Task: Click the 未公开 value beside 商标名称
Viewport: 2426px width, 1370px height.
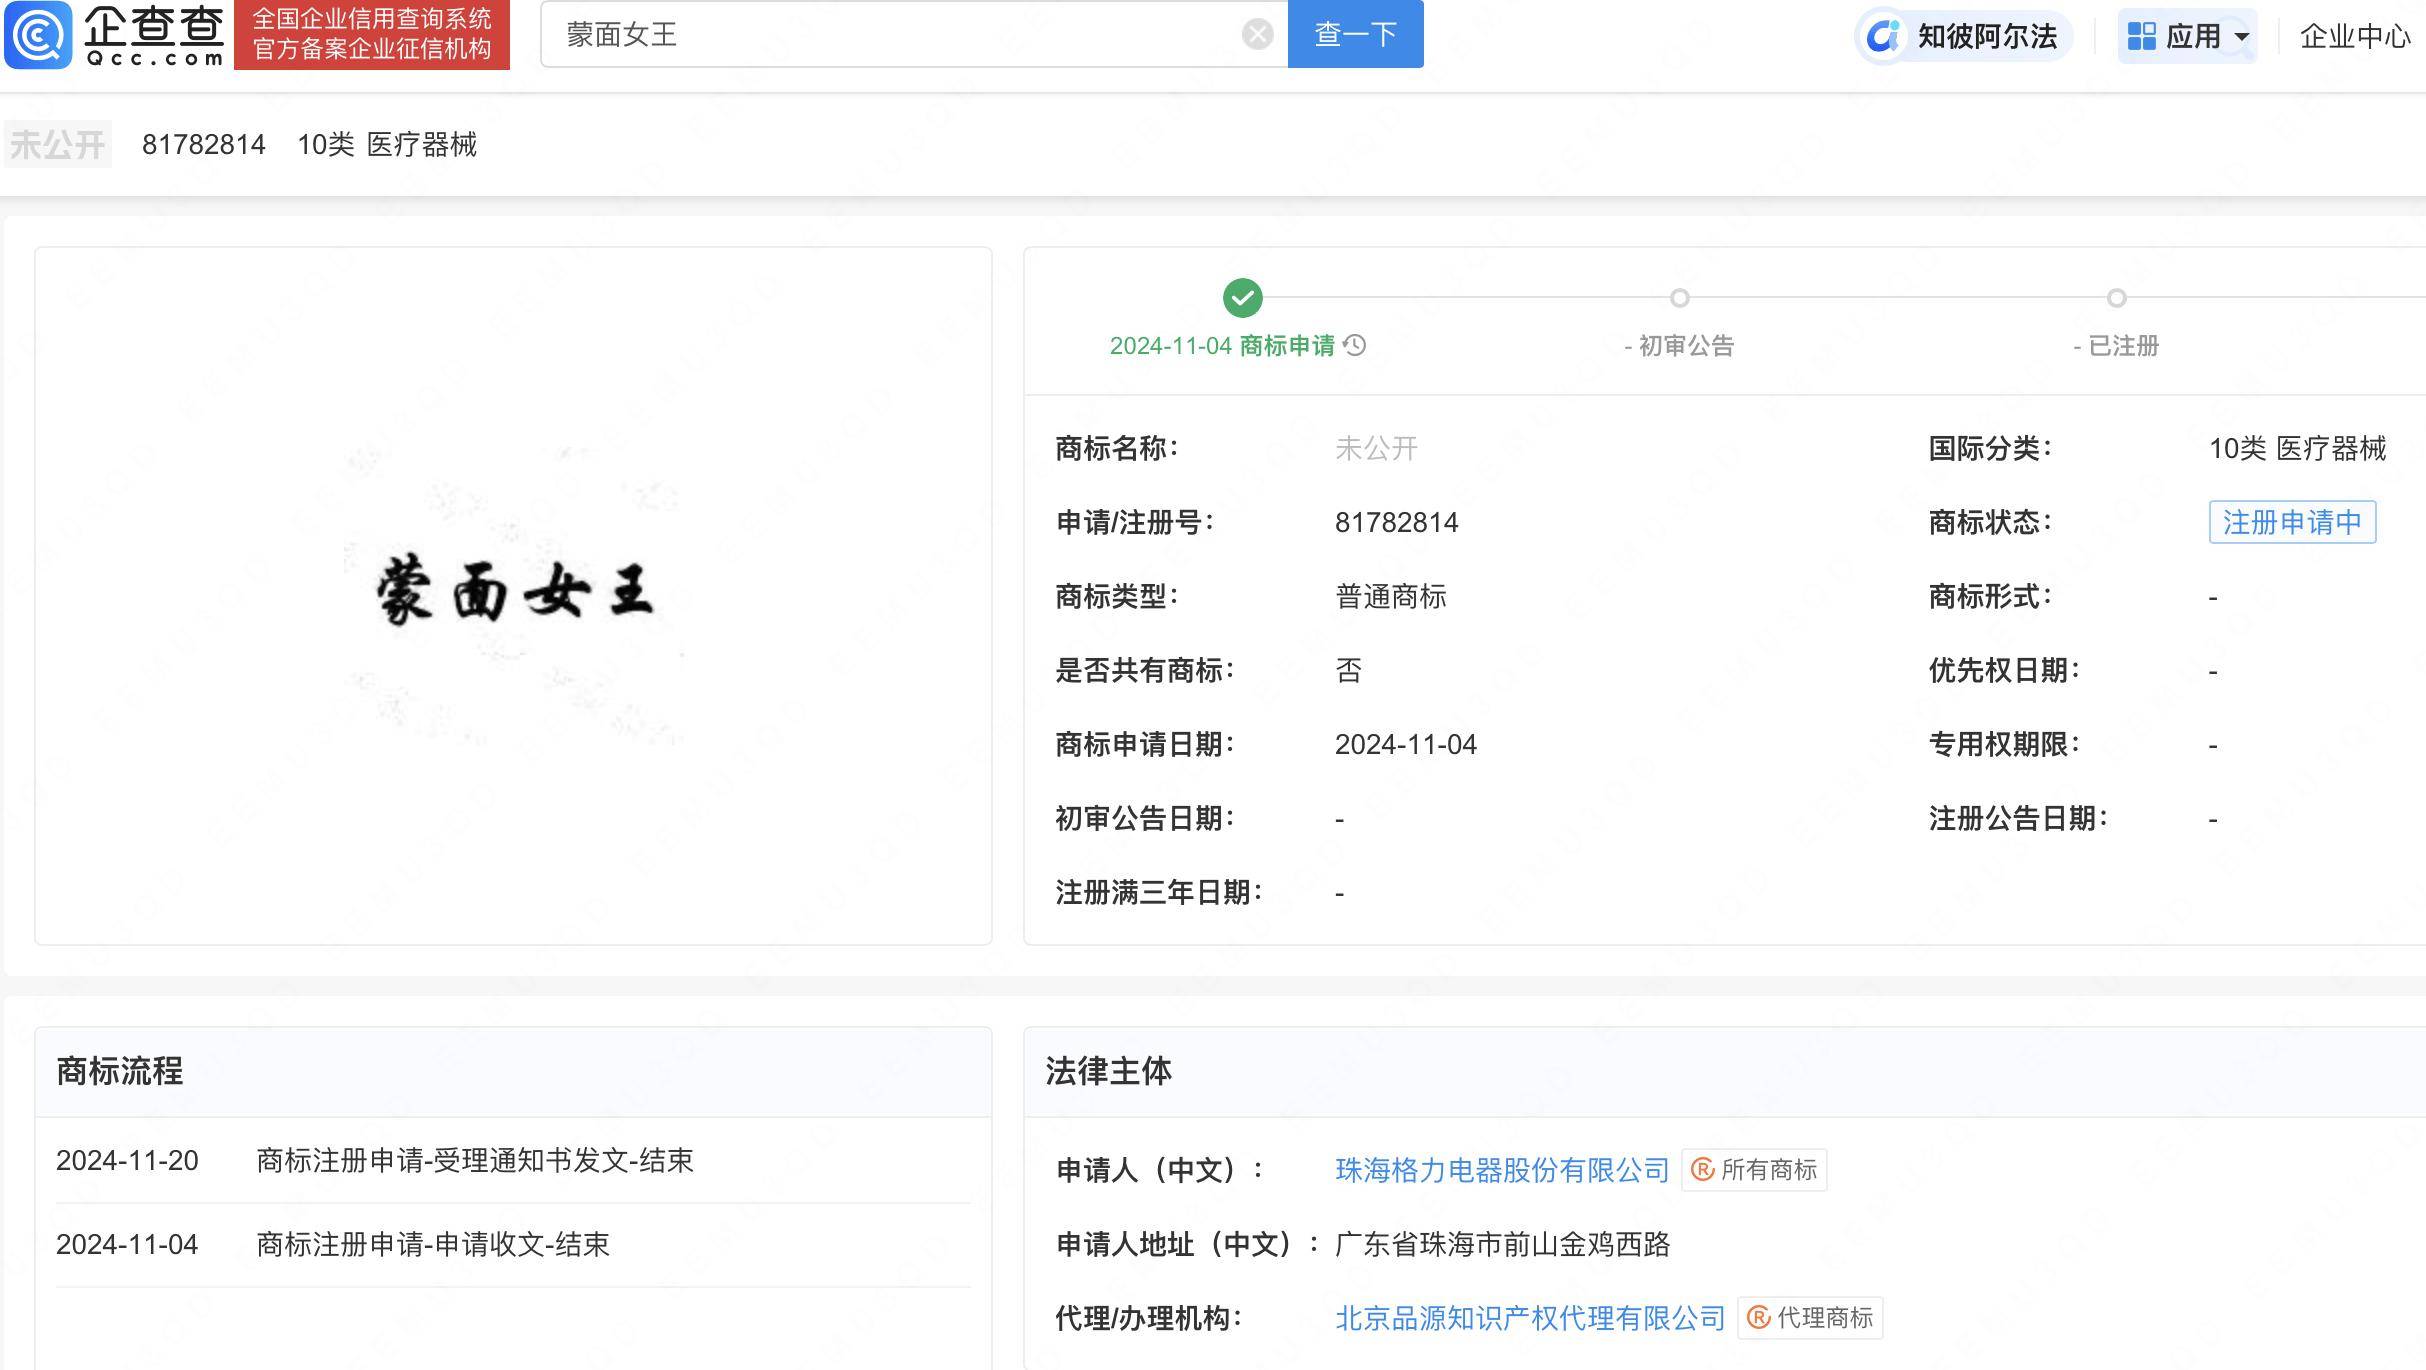Action: 1376,449
